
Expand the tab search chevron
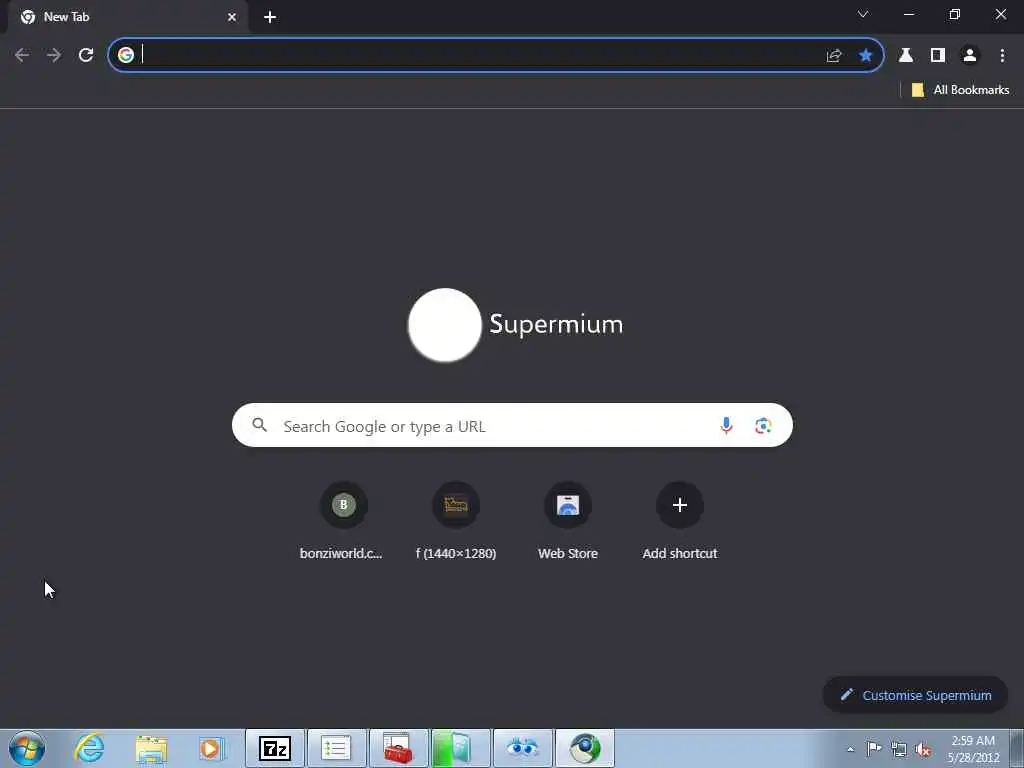[863, 14]
